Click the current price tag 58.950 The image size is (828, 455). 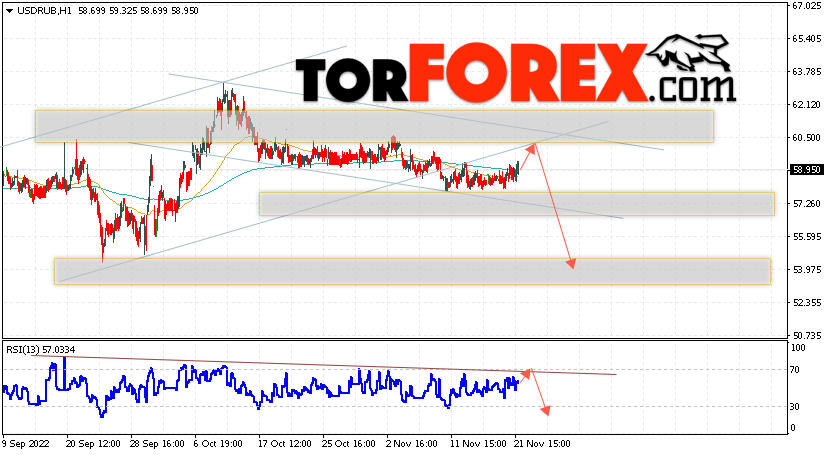(806, 170)
